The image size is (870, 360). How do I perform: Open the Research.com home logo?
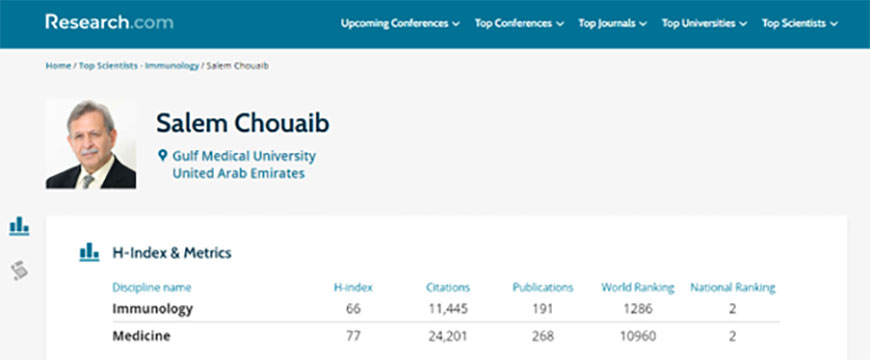[109, 23]
